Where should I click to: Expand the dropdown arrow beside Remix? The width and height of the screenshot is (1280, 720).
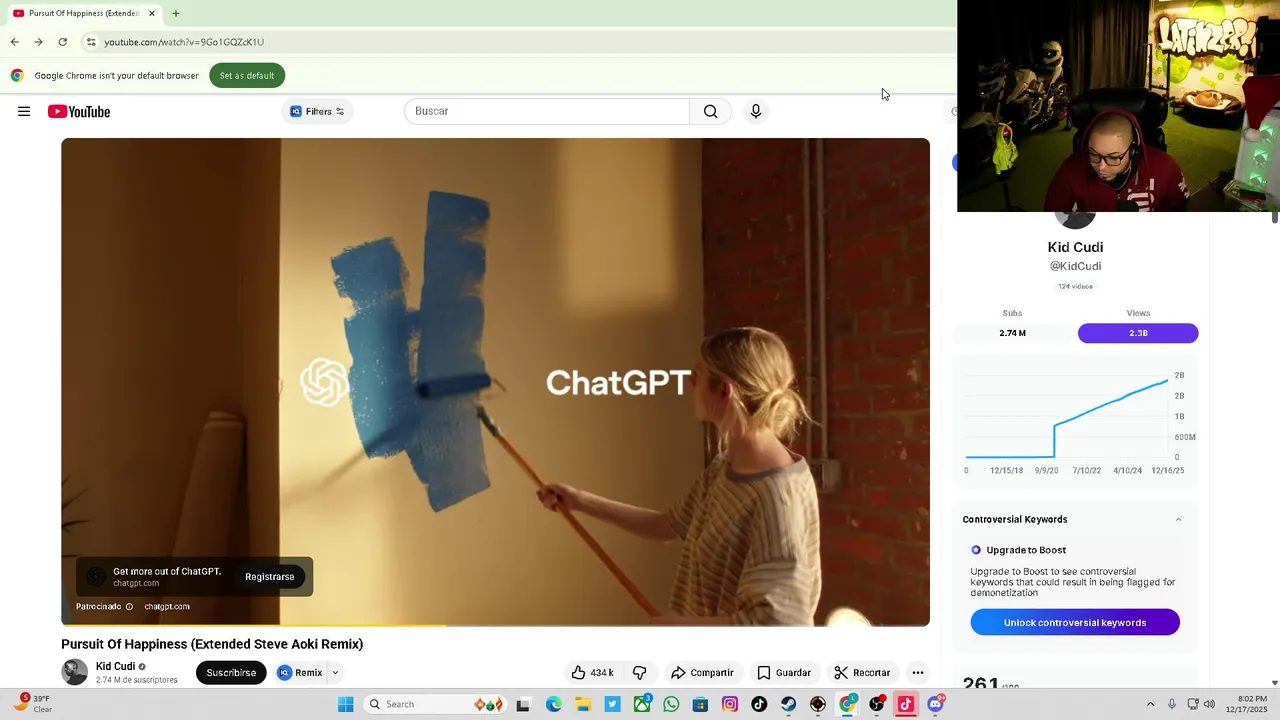click(335, 672)
